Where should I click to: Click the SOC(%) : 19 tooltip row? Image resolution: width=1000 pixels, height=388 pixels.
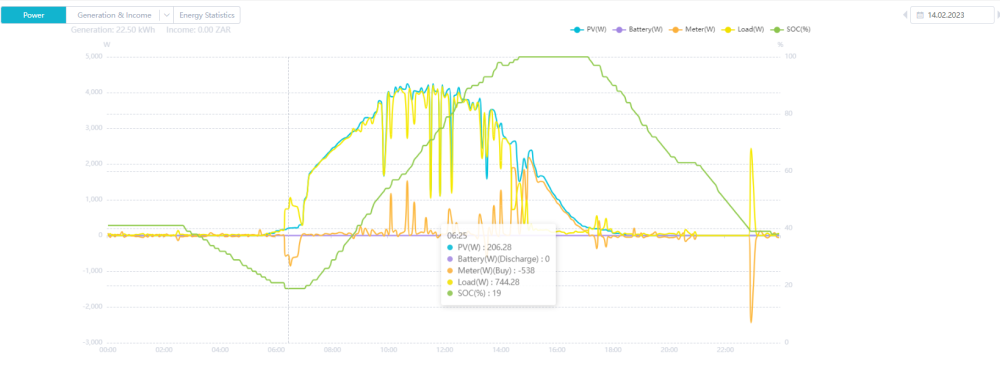tap(475, 294)
